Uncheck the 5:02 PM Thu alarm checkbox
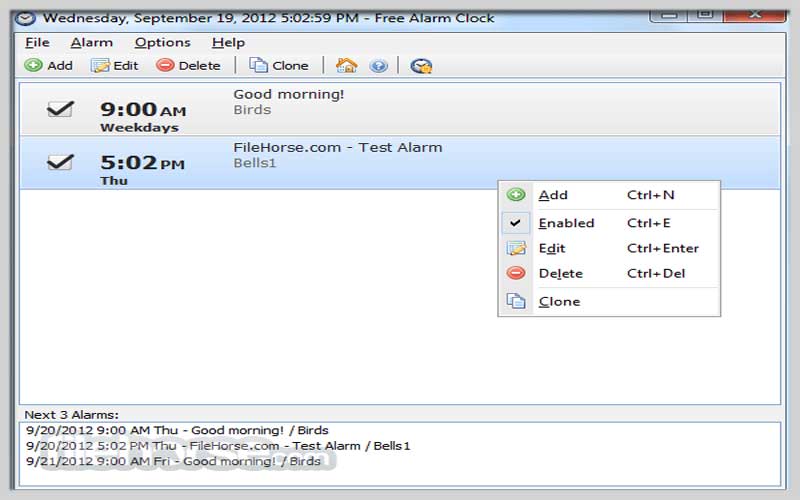This screenshot has height=500, width=800. [60, 162]
